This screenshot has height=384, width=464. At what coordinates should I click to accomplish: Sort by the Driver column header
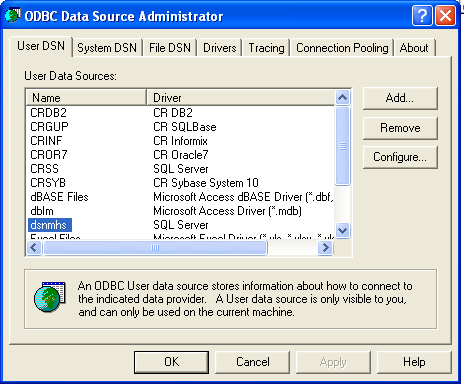[x=240, y=98]
